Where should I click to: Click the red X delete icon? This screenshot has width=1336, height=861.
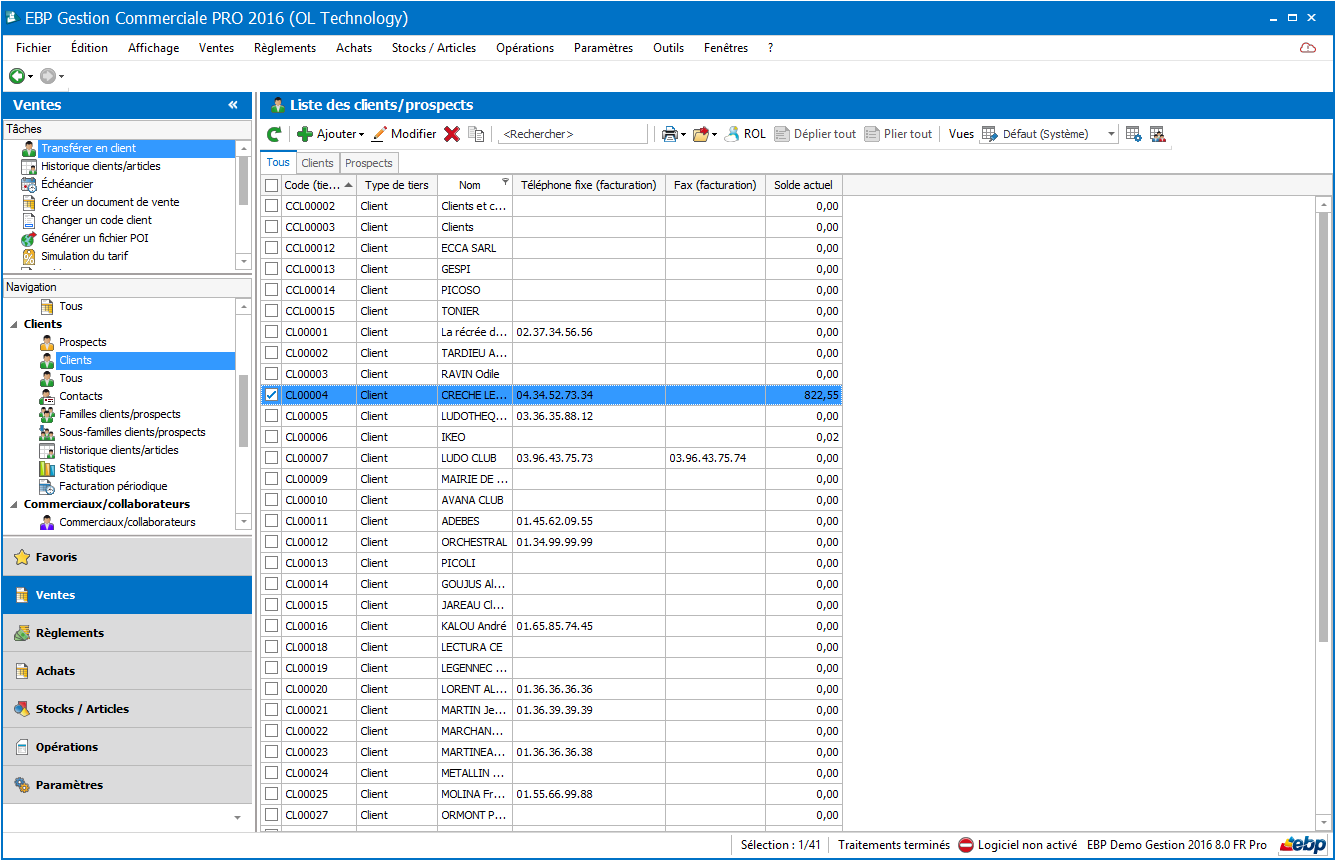pyautogui.click(x=452, y=134)
